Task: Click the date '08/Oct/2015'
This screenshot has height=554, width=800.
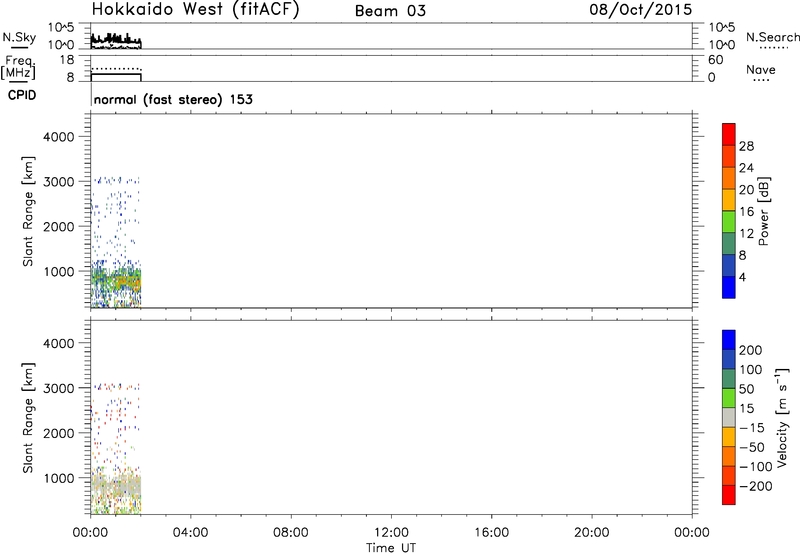Action: [641, 10]
